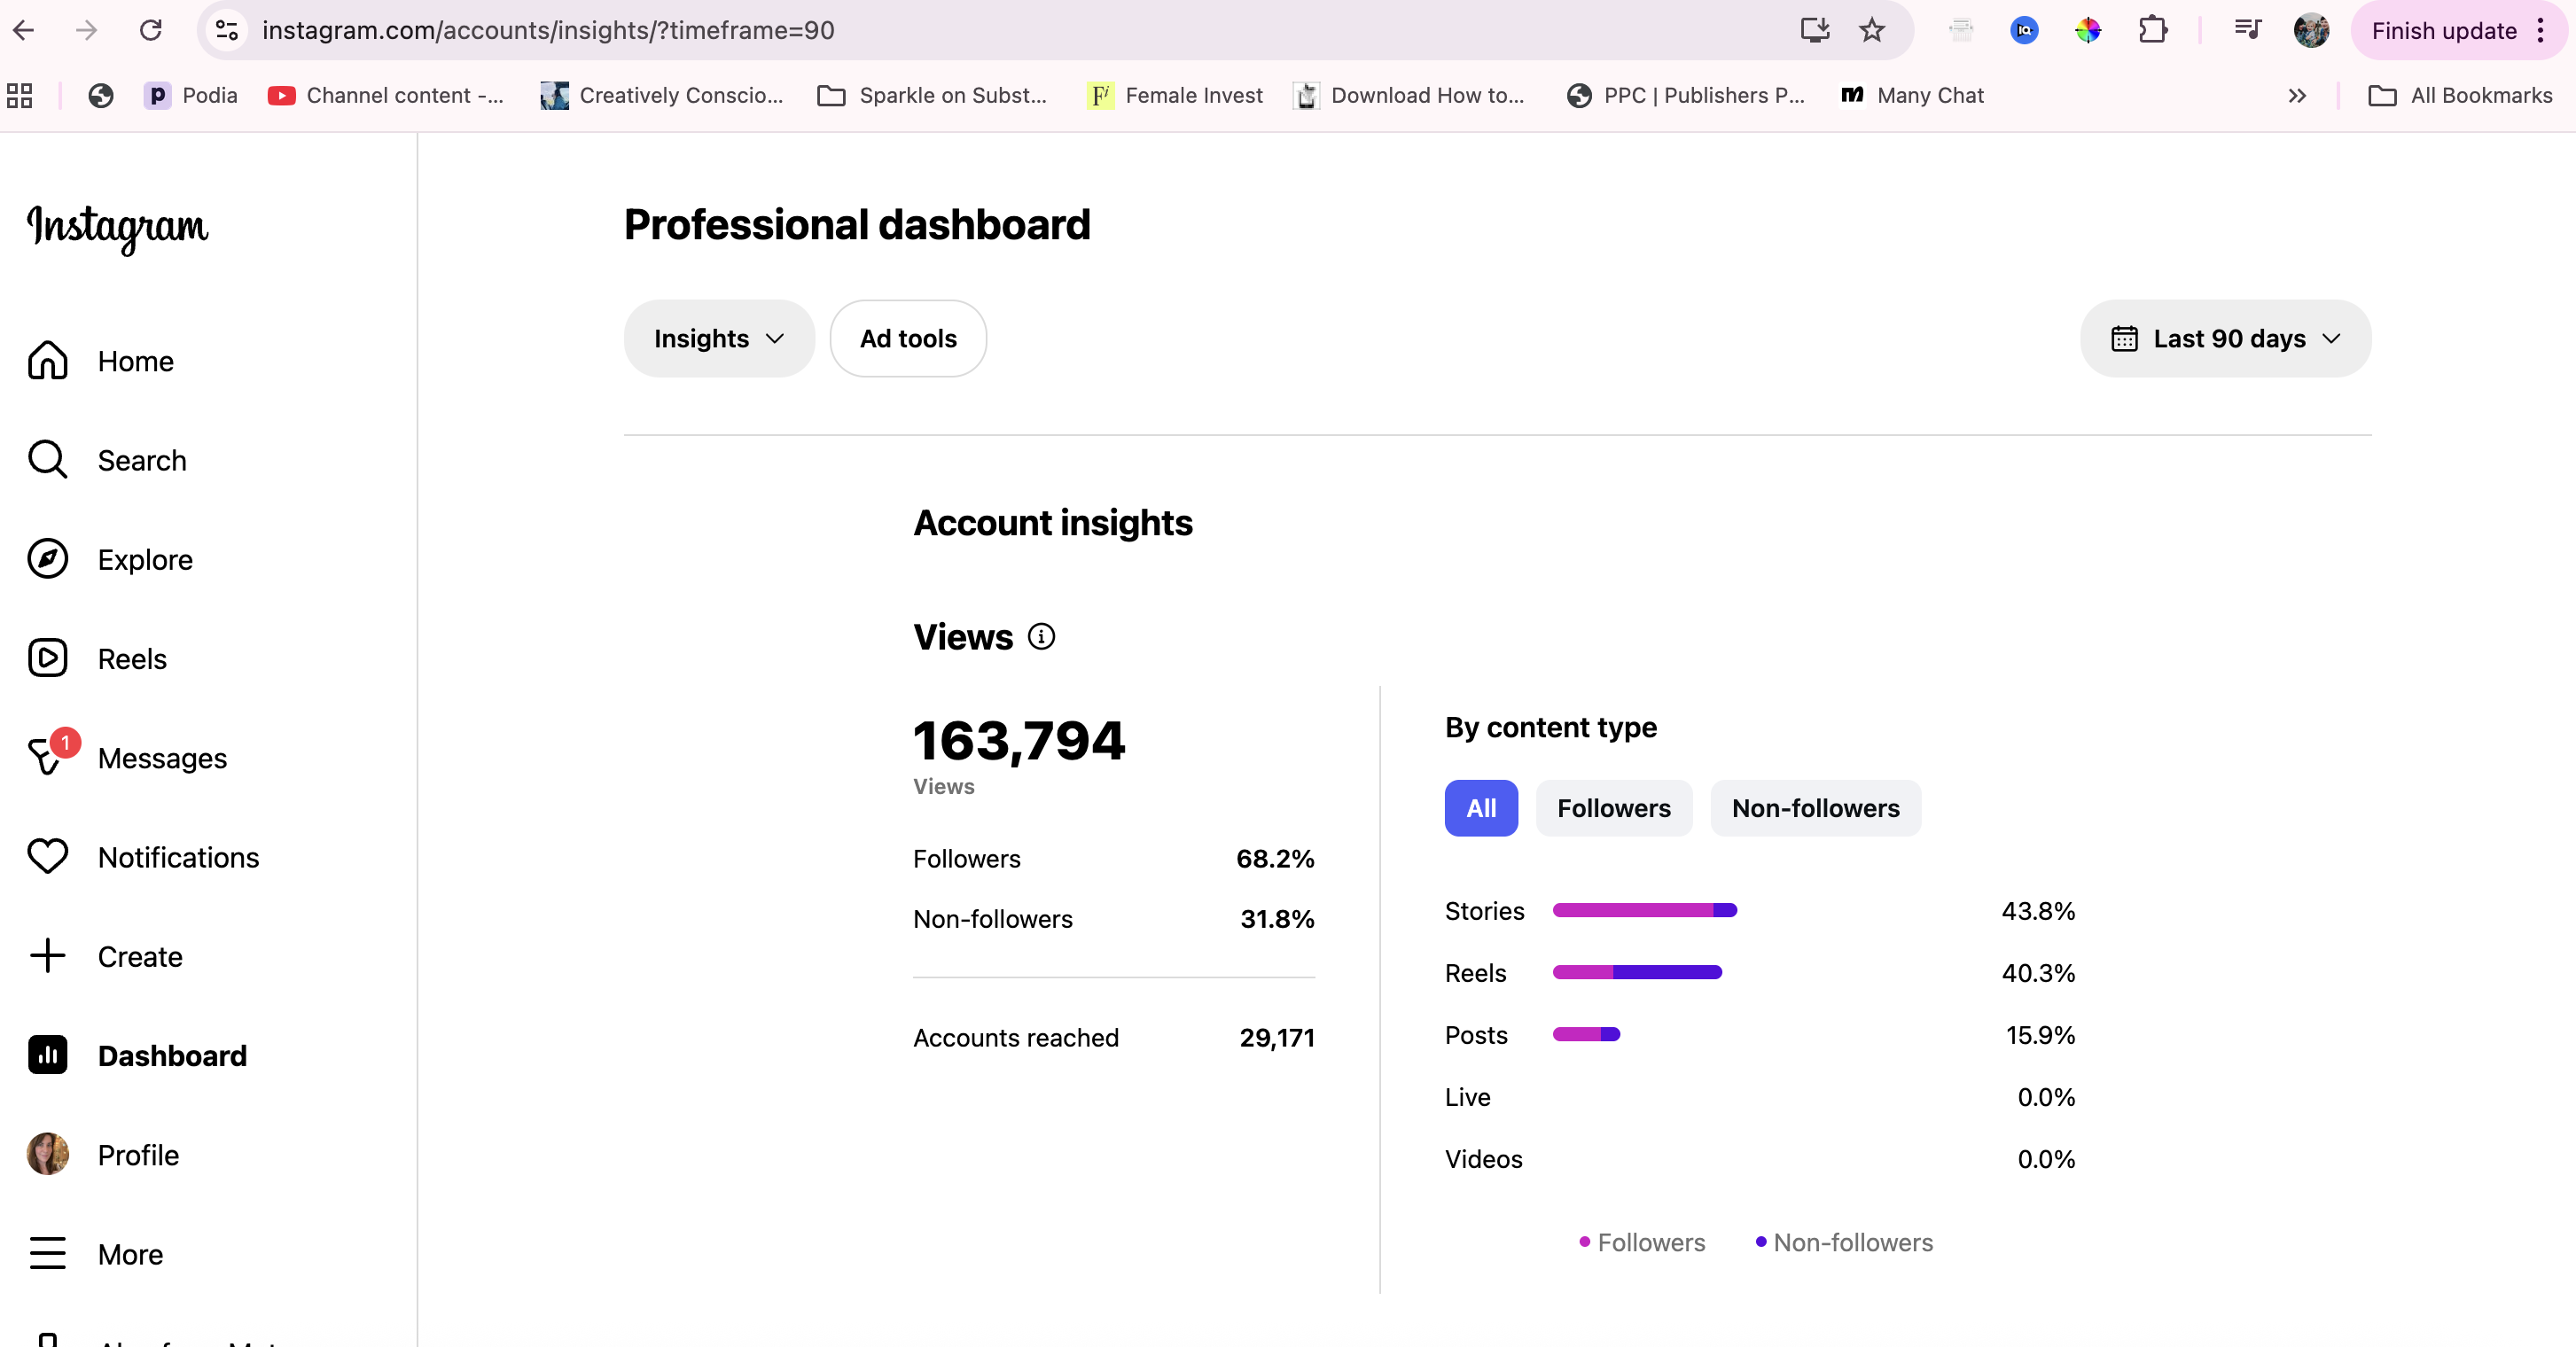
Task: Click the Home icon in the sidebar
Action: click(47, 361)
